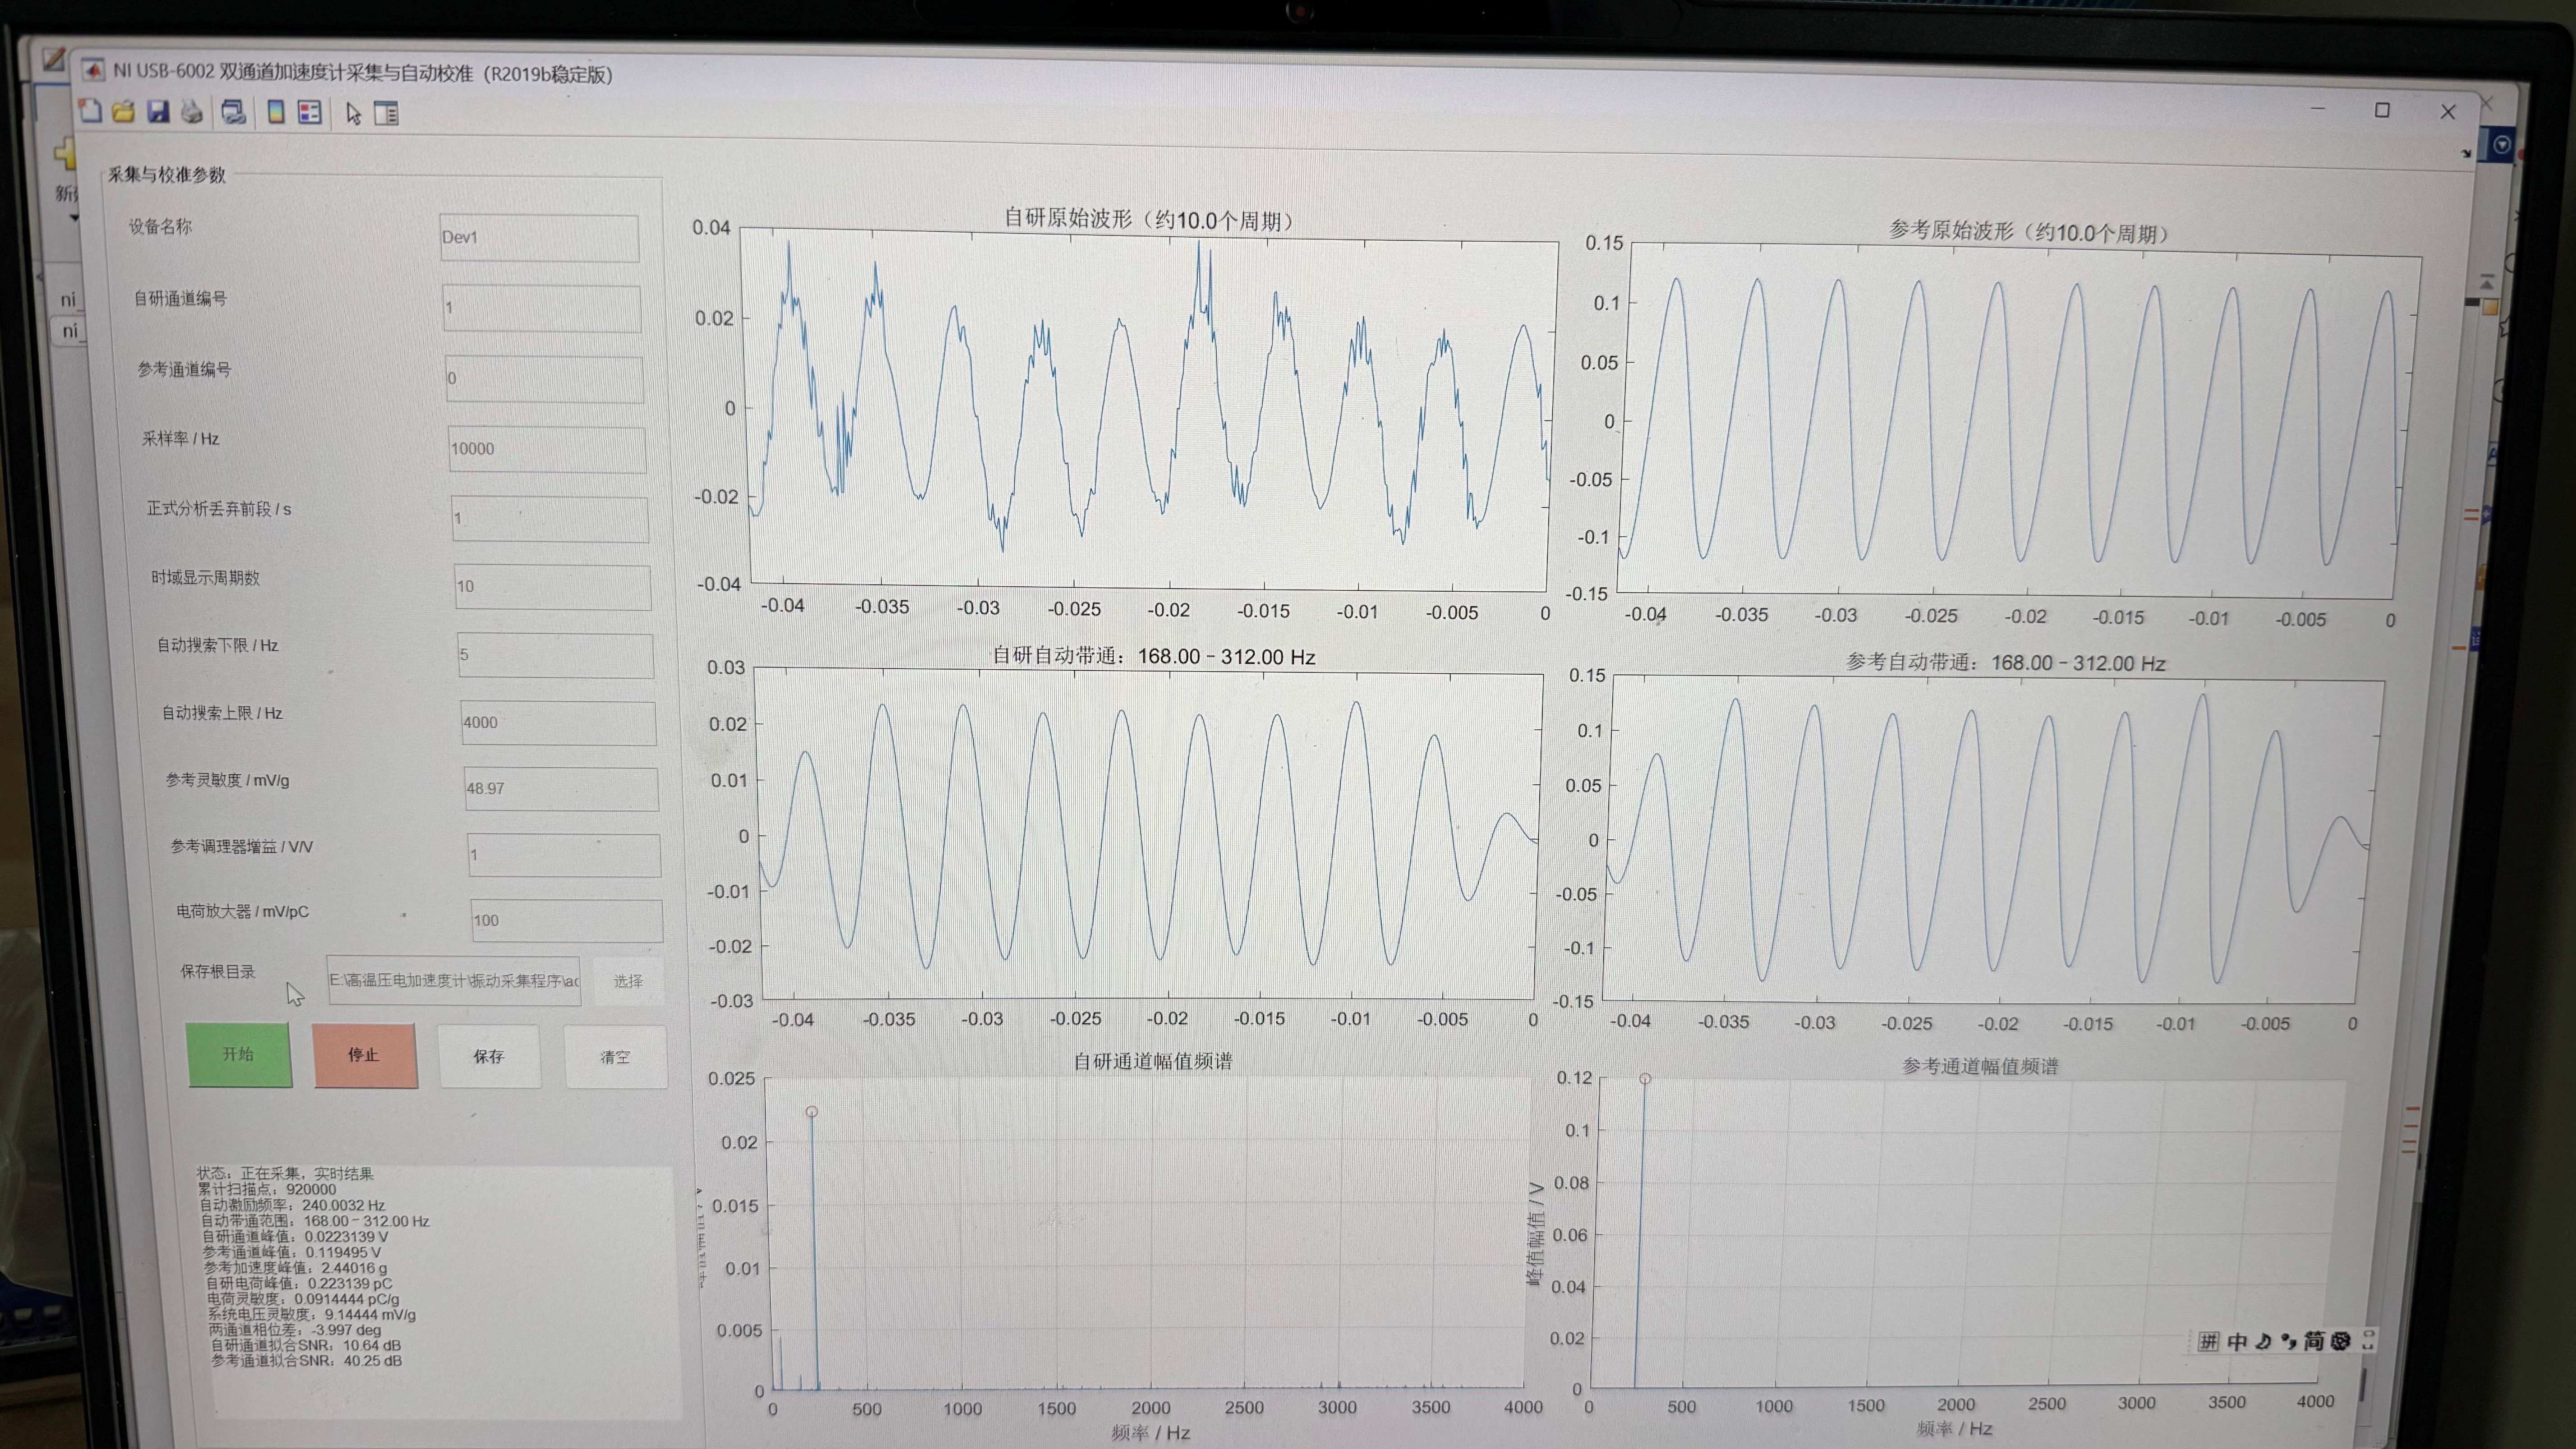Toggle the IME 中 Chinese/English mode
2576x1449 pixels.
click(x=2237, y=1341)
